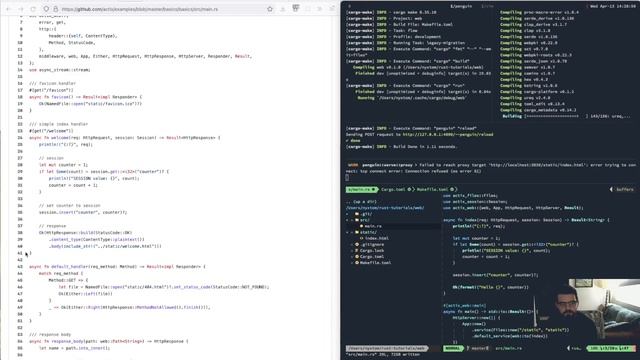Click the line position segment in statusline
Screen dimensions: 640x360
pyautogui.click(x=611, y=349)
